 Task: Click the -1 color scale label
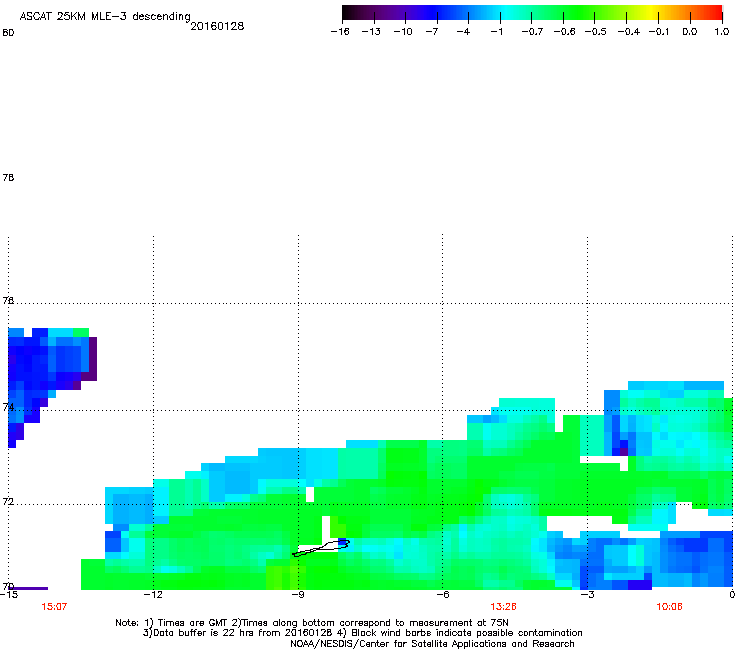496,32
